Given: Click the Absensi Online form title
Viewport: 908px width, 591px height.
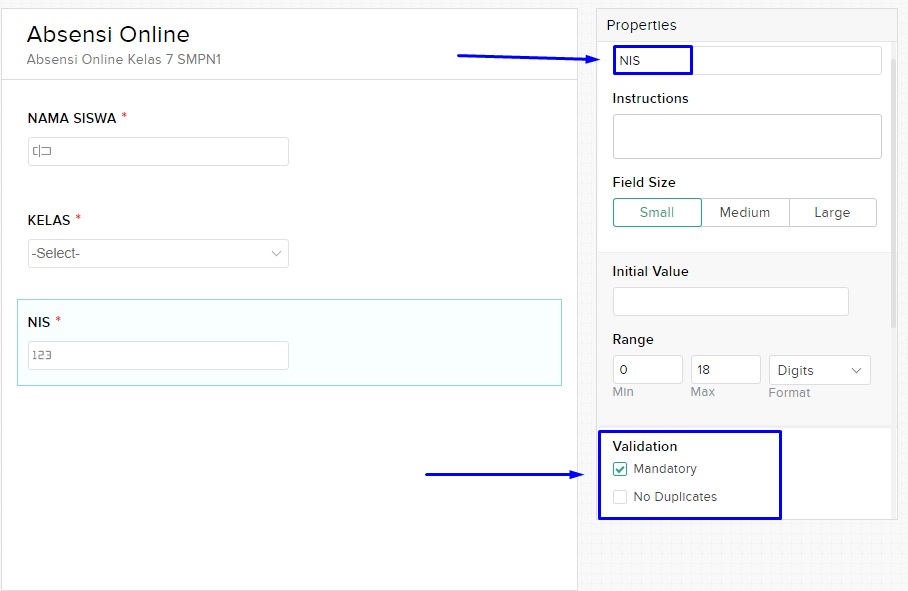Looking at the screenshot, I should coord(108,34).
